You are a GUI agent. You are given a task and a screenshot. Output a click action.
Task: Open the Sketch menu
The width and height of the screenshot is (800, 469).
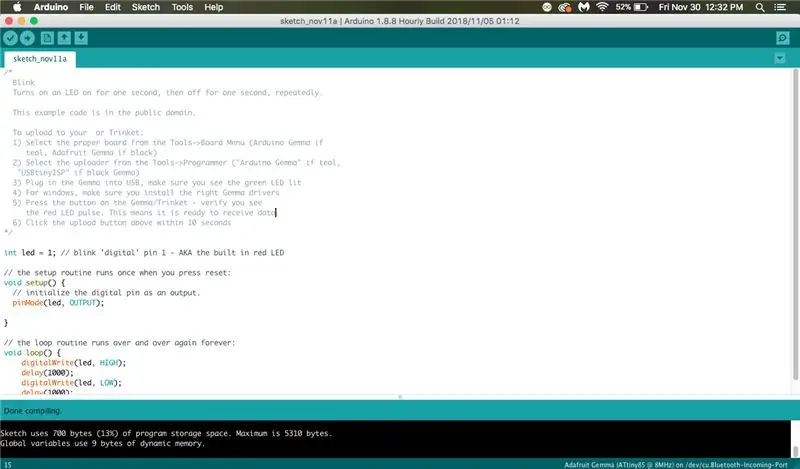pos(145,7)
